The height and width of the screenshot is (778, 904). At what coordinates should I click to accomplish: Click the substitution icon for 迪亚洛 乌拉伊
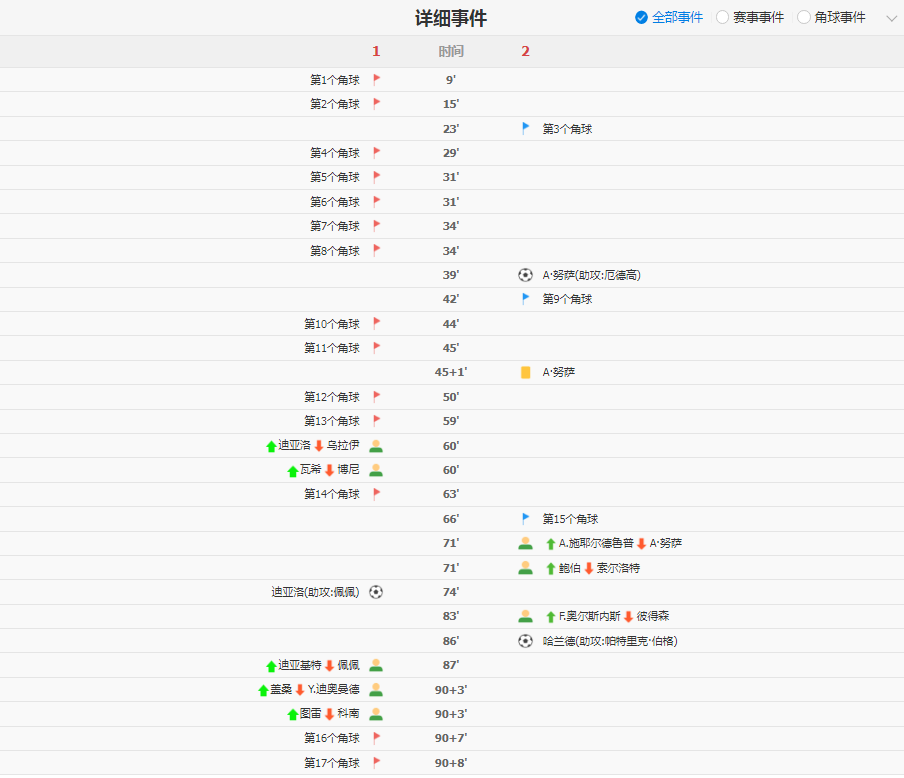click(376, 446)
